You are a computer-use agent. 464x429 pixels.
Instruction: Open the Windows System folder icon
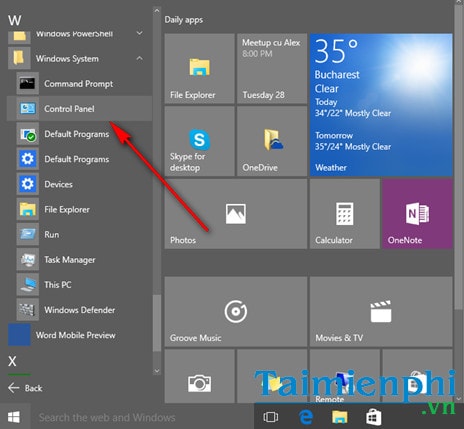(x=19, y=59)
